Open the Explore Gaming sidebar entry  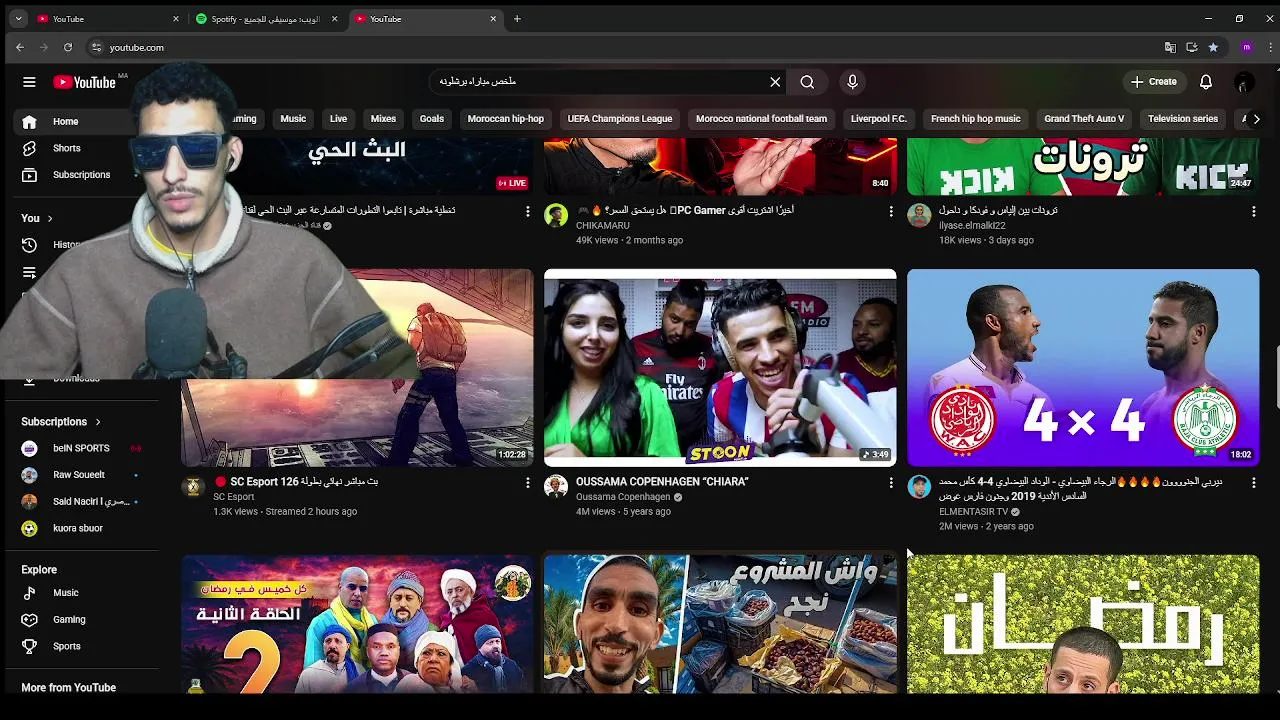(x=69, y=620)
